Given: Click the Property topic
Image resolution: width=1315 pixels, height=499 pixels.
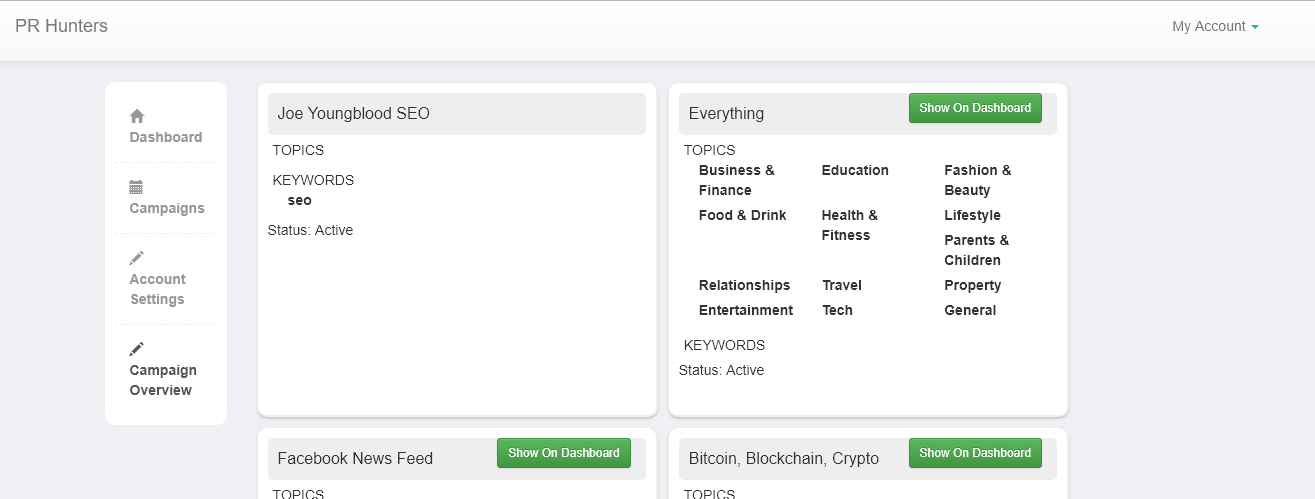Looking at the screenshot, I should coord(973,285).
